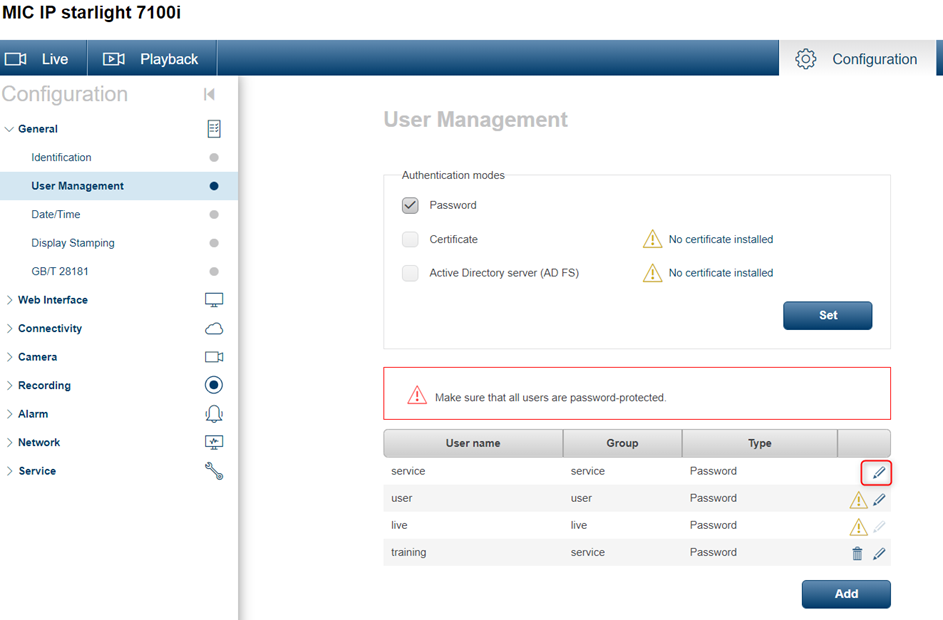Click the warning icon in live user row
943x620 pixels.
pos(858,527)
